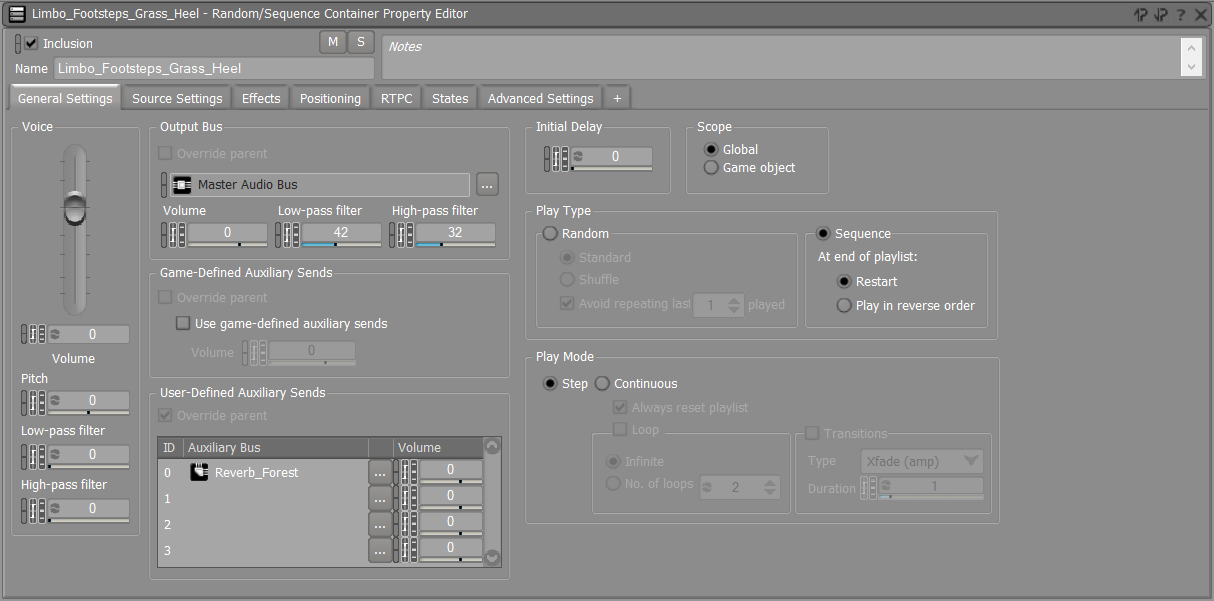
Task: Add a tab with the plus button
Action: (617, 98)
